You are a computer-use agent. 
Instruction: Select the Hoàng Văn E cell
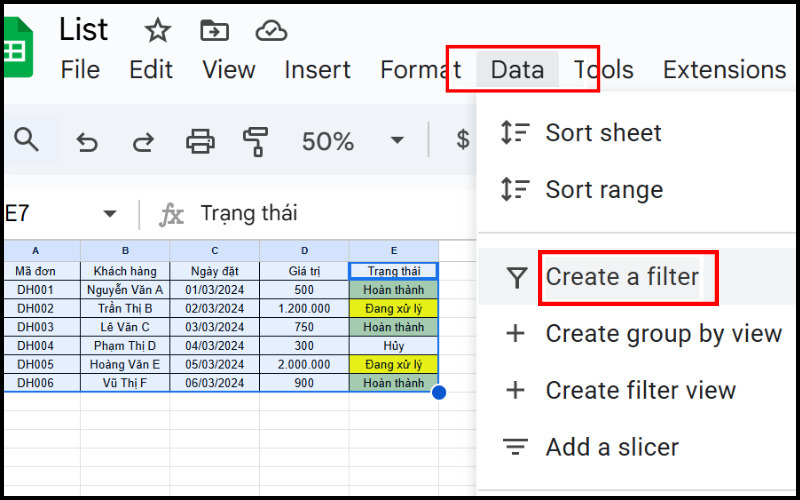pos(125,364)
